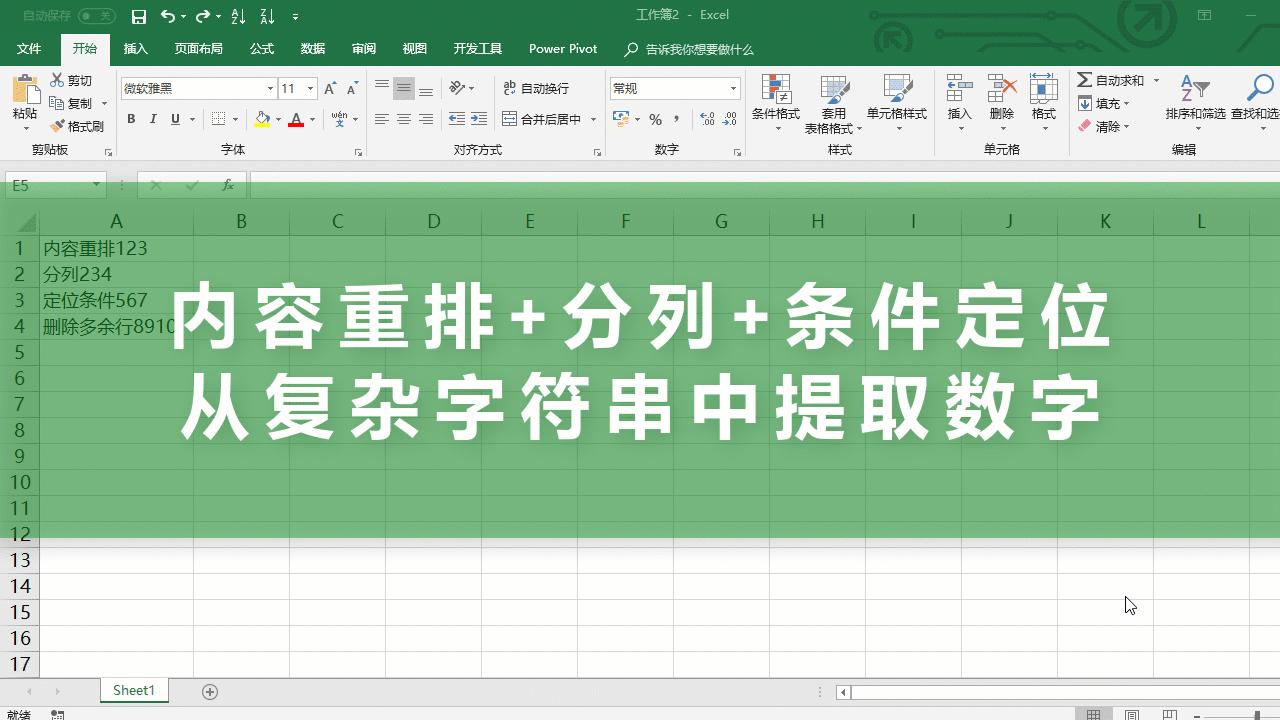Click the Save icon
Image resolution: width=1280 pixels, height=720 pixels.
[x=138, y=16]
